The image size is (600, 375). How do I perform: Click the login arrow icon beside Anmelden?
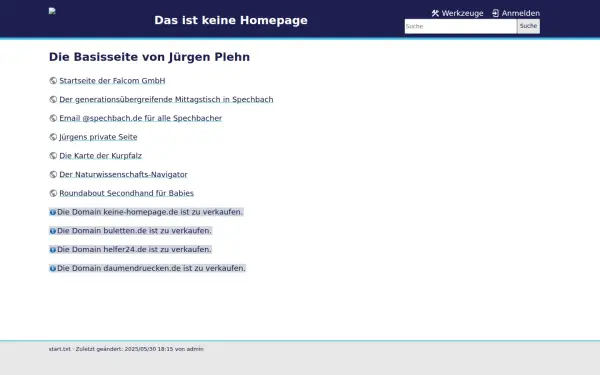[496, 13]
